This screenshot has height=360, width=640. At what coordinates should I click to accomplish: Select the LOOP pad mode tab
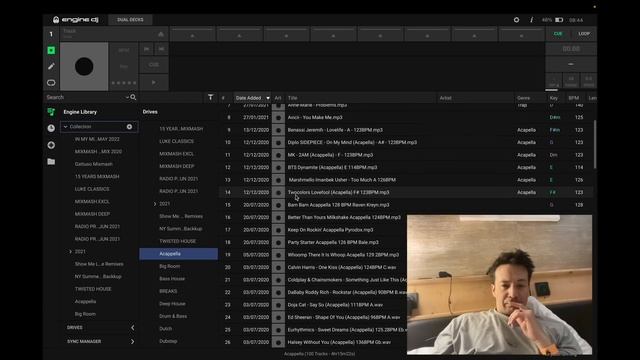[x=584, y=34]
